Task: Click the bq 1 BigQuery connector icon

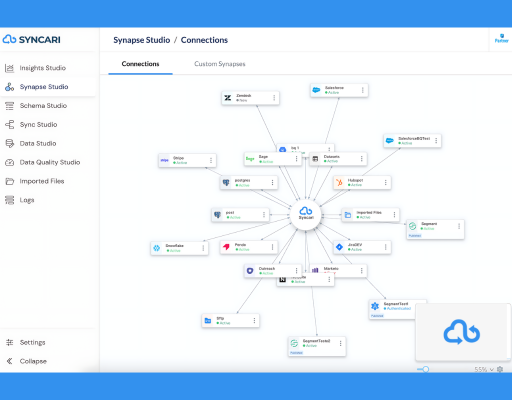Action: [283, 149]
